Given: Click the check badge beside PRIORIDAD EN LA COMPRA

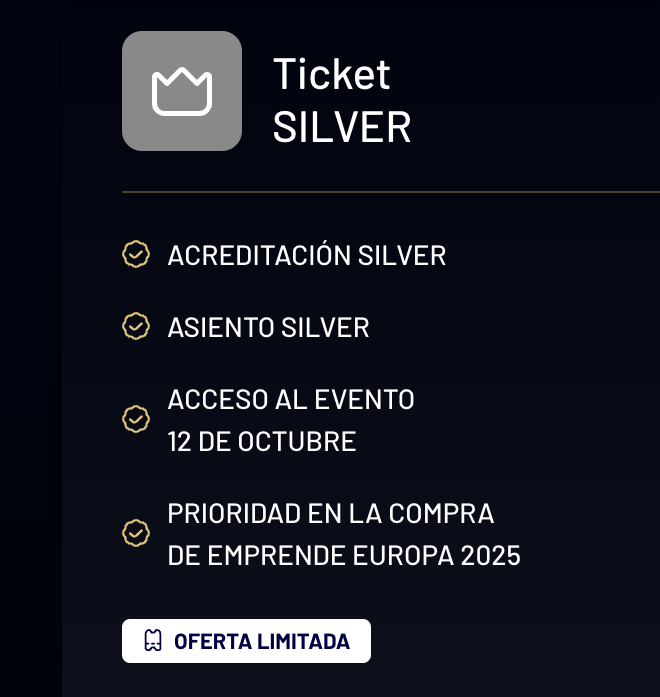Looking at the screenshot, I should pyautogui.click(x=136, y=533).
